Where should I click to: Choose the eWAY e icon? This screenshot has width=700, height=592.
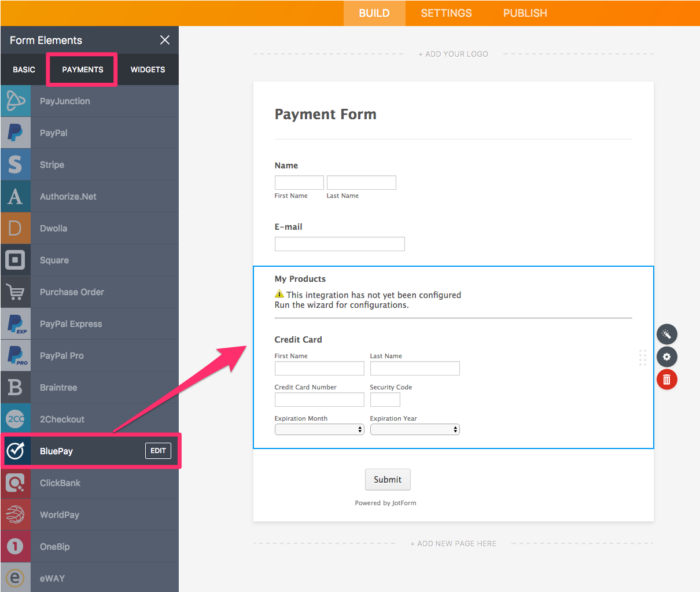pos(16,578)
